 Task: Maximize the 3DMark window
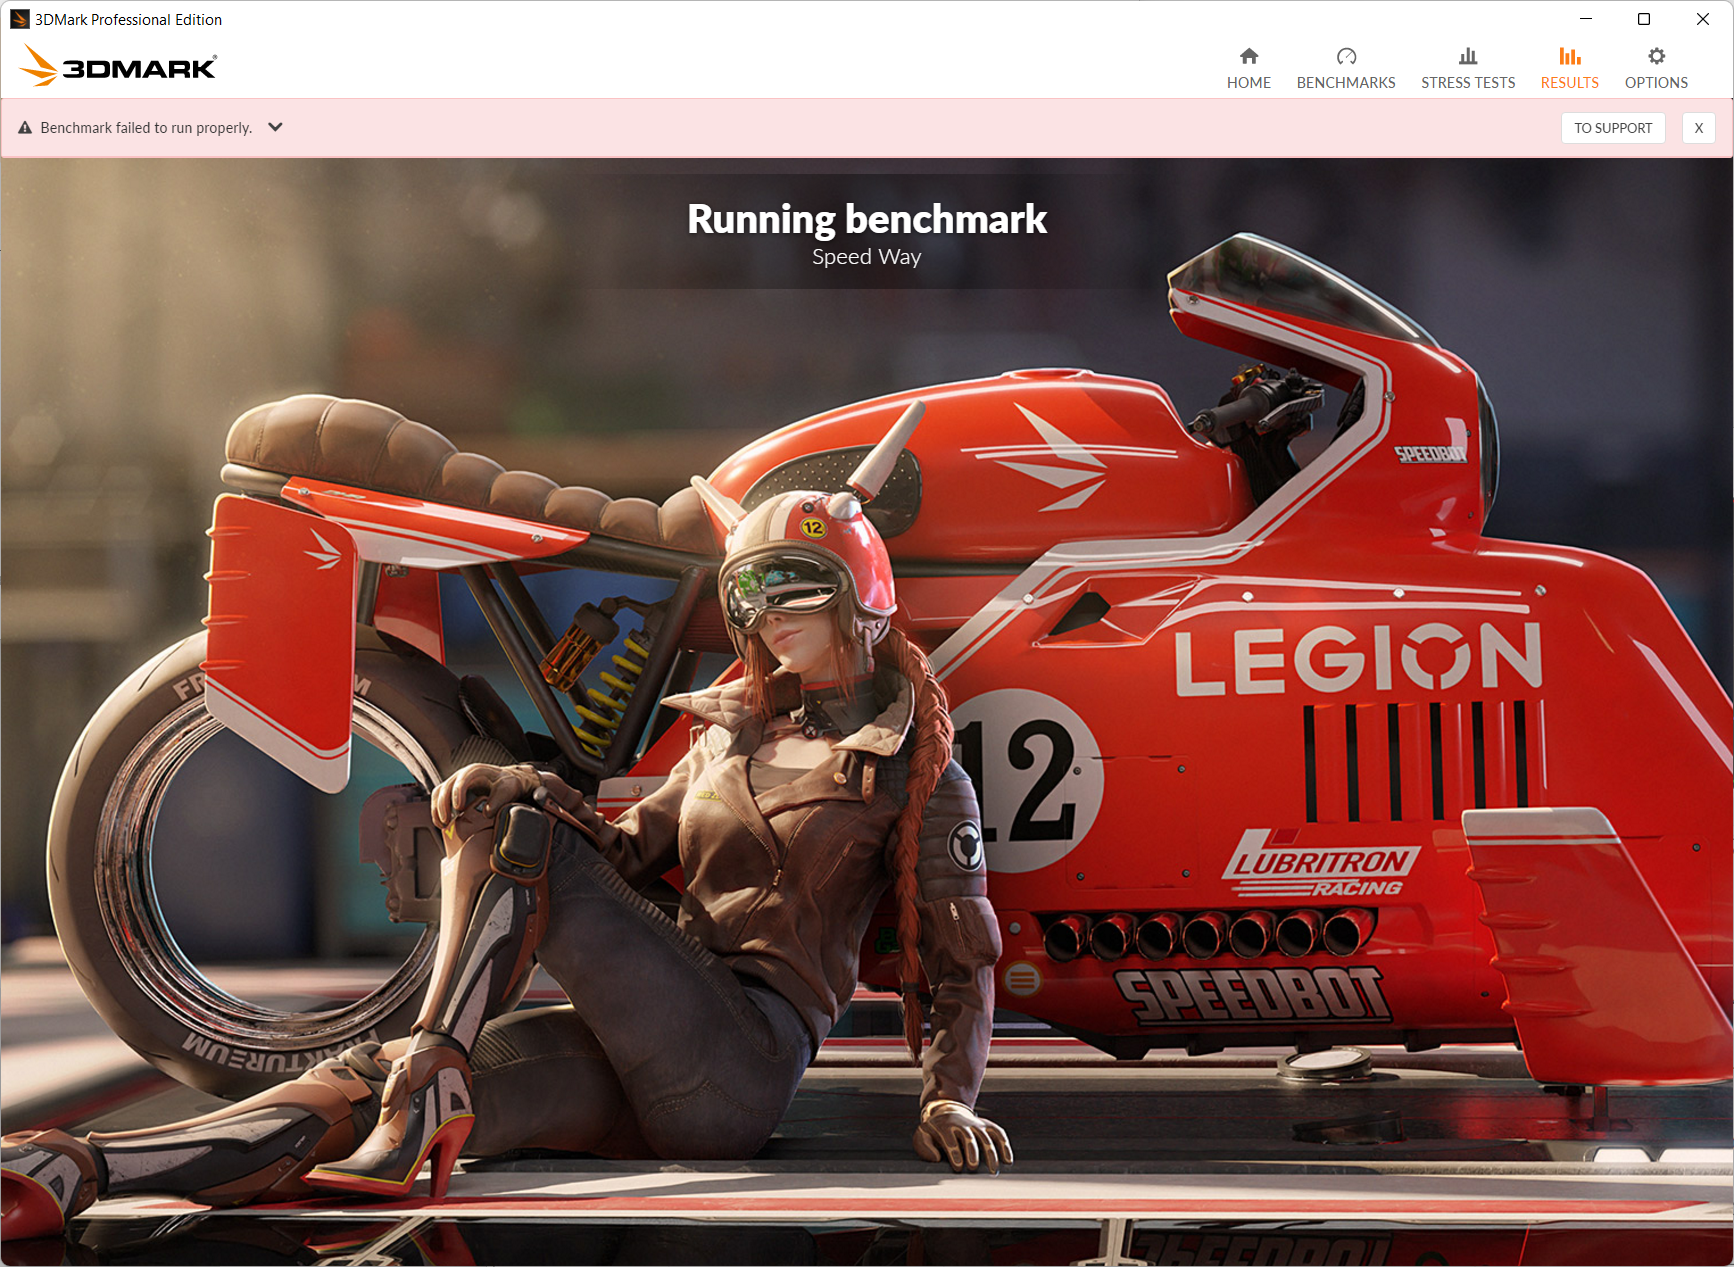(x=1644, y=19)
